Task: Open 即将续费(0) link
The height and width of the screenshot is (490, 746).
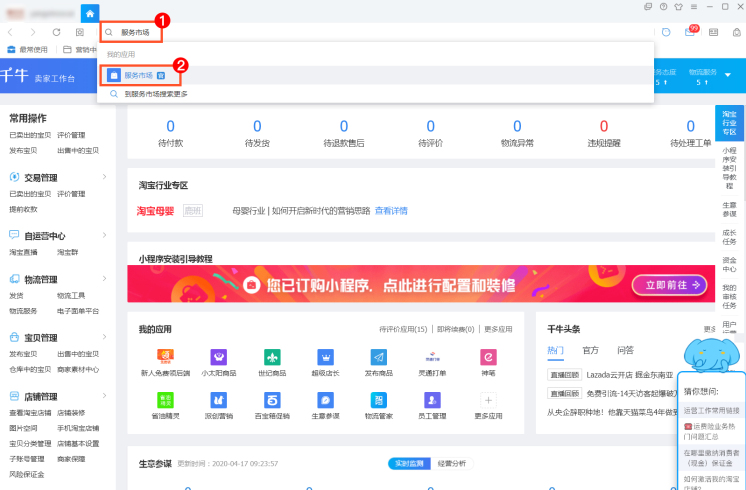Action: click(x=455, y=329)
